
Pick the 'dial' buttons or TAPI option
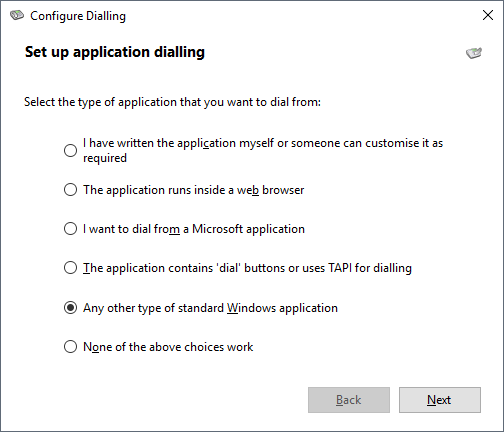pos(70,268)
